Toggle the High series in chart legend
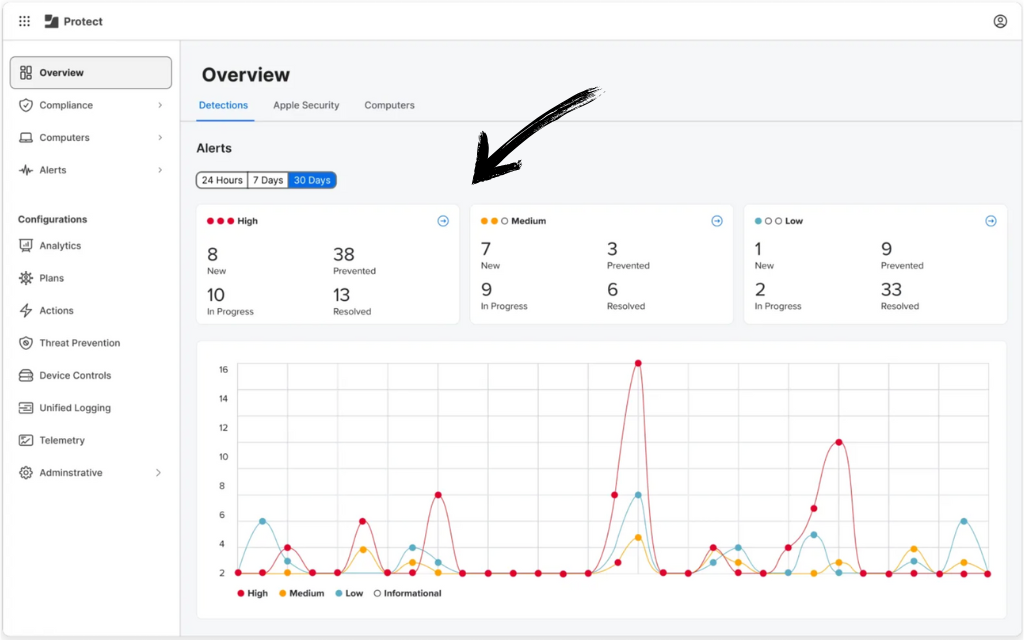This screenshot has height=640, width=1024. click(x=252, y=593)
